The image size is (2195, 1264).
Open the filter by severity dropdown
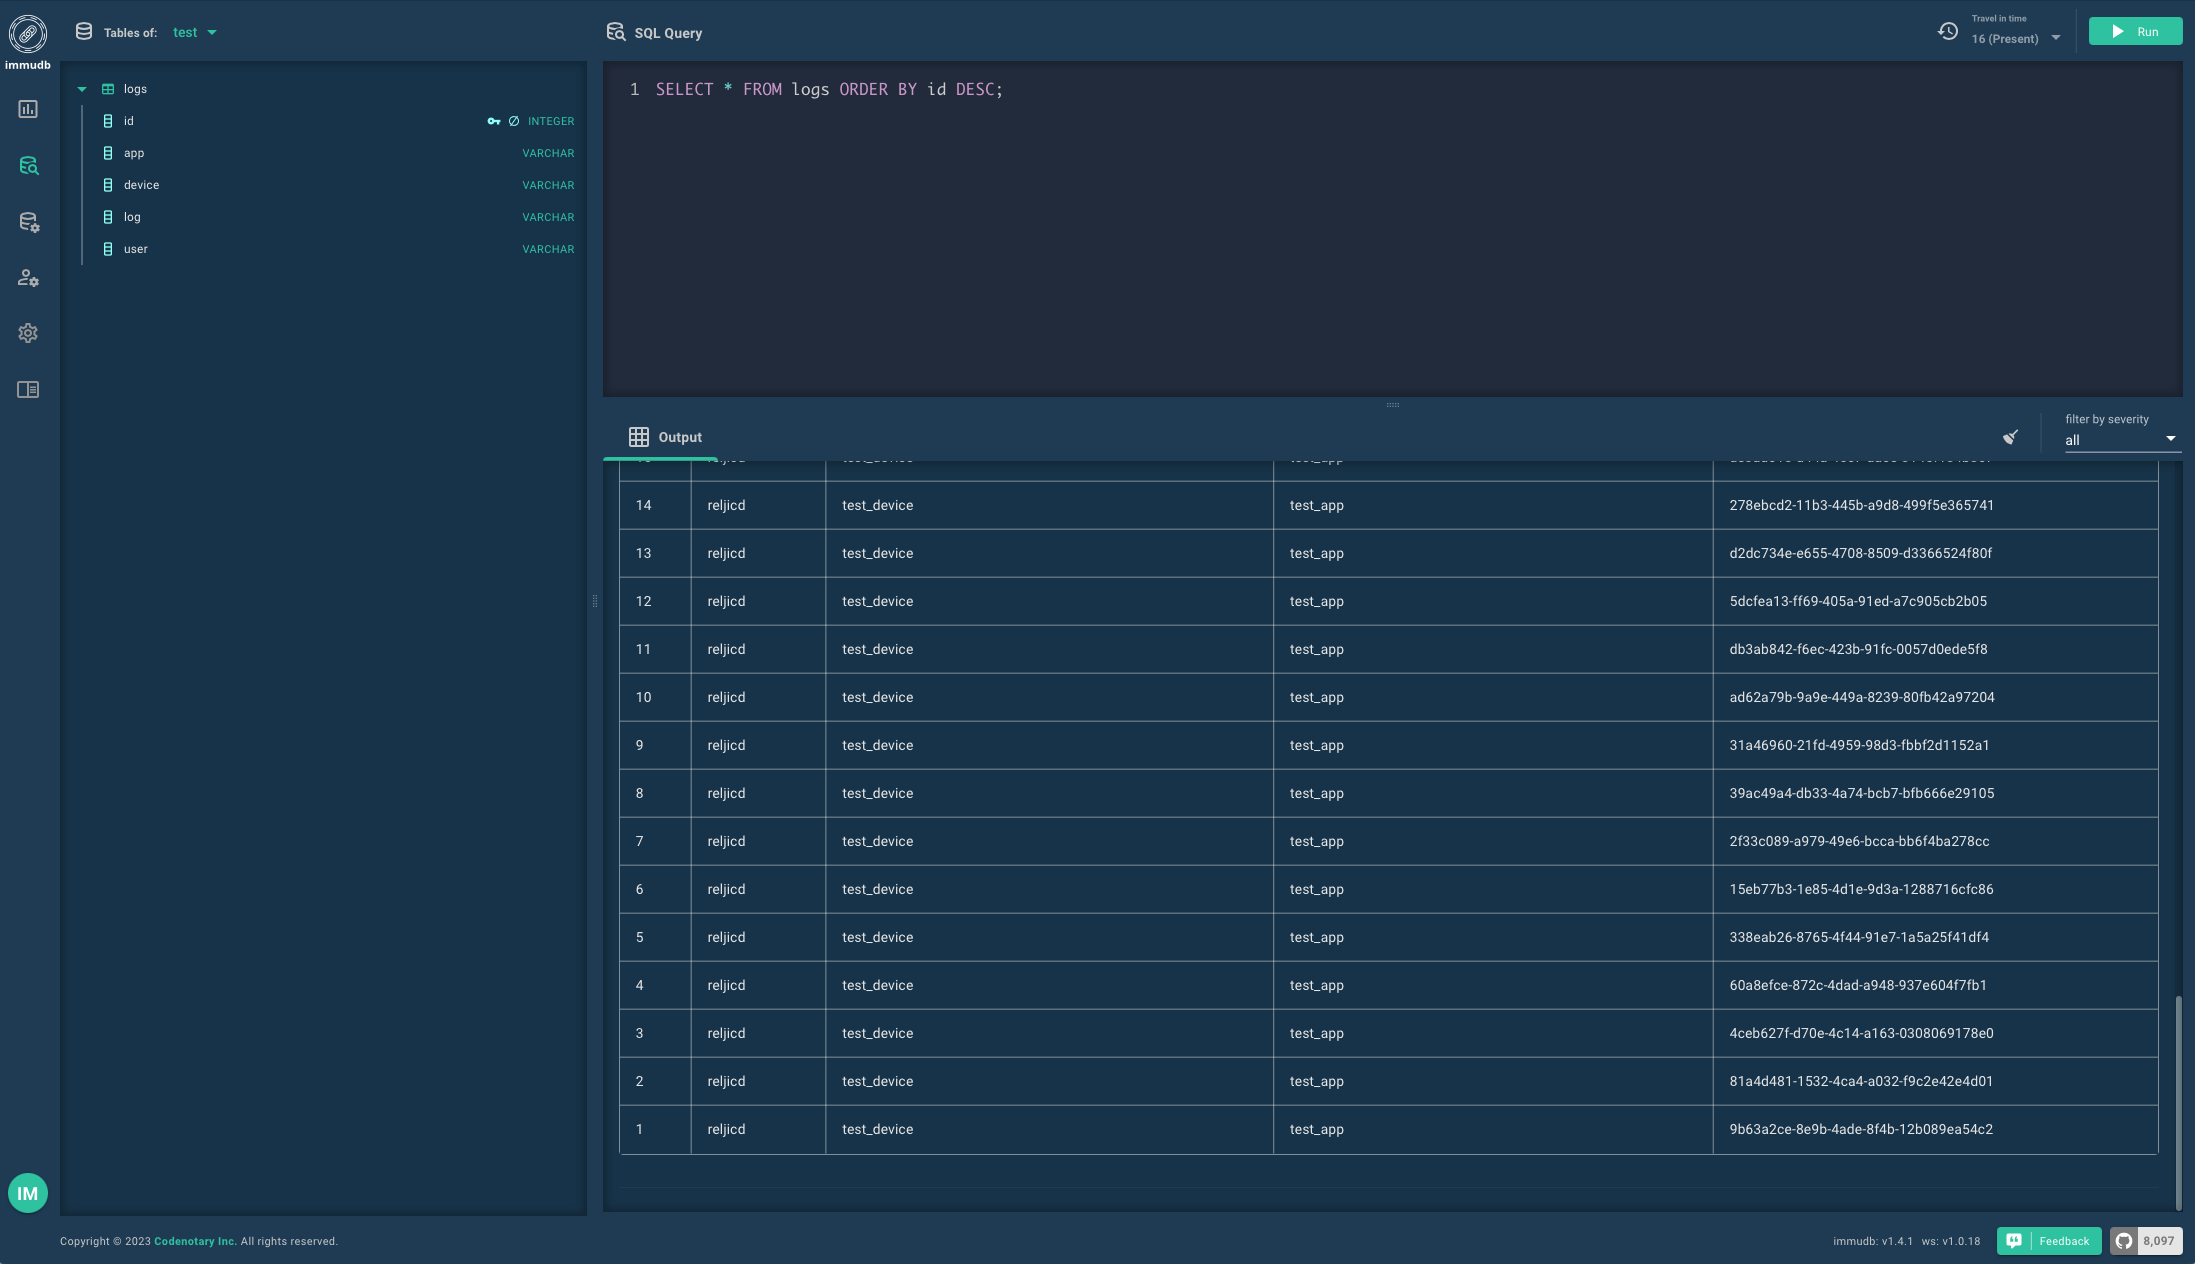2121,440
